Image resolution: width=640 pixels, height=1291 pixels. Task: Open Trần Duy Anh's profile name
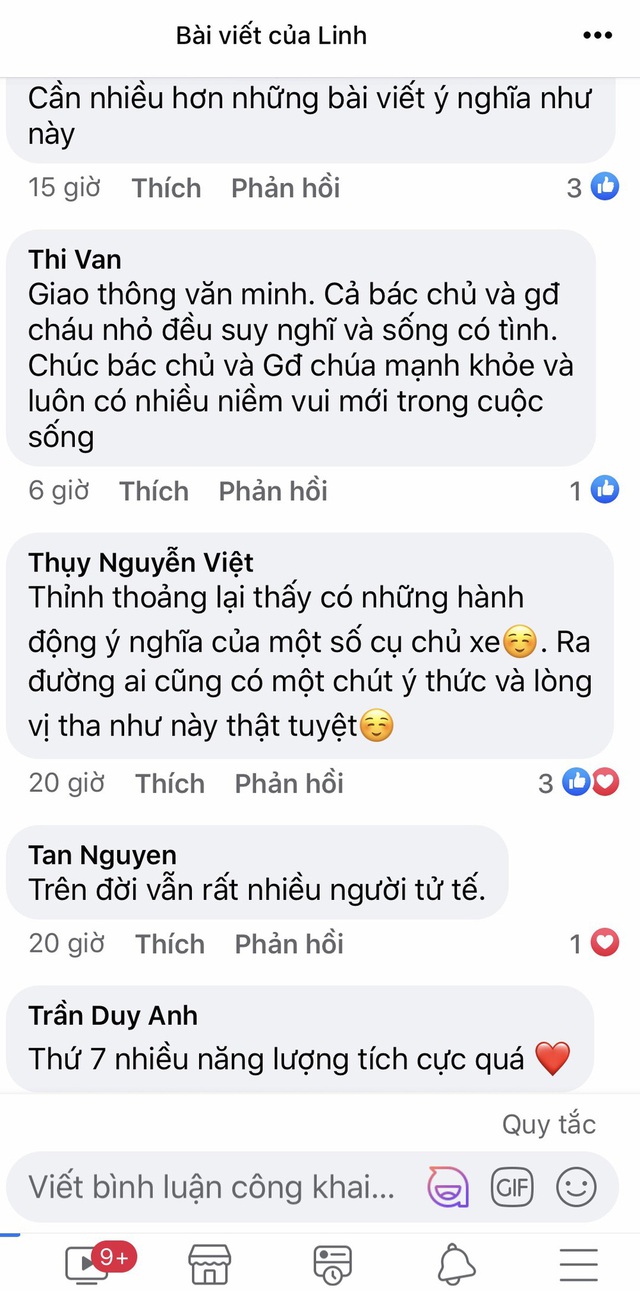(113, 1016)
